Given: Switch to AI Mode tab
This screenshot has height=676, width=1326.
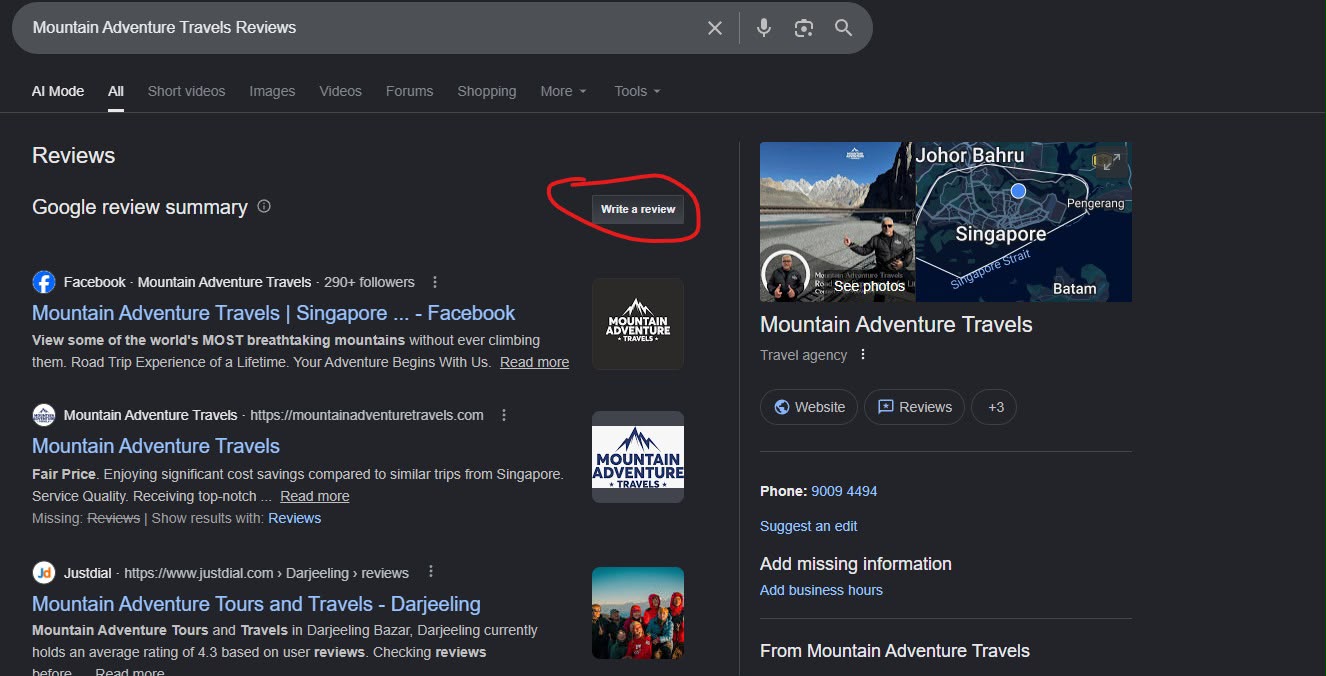Looking at the screenshot, I should point(58,91).
